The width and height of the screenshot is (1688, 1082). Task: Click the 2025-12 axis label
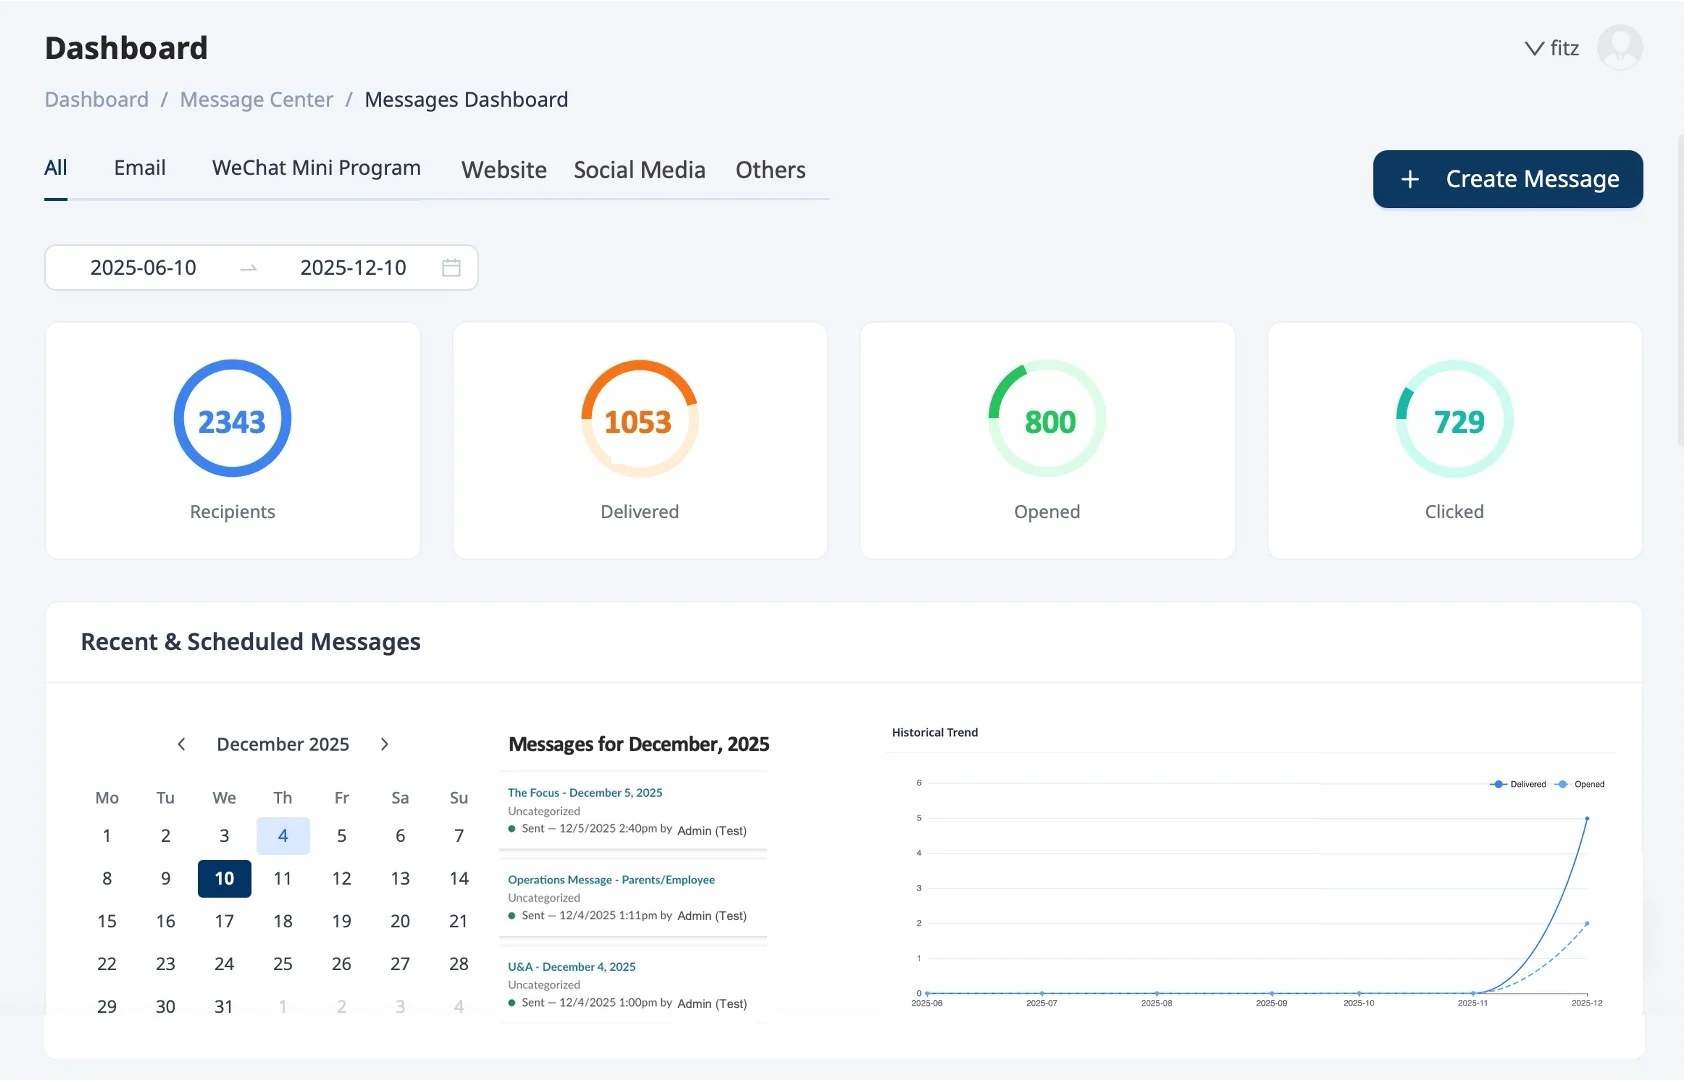pos(1587,1003)
